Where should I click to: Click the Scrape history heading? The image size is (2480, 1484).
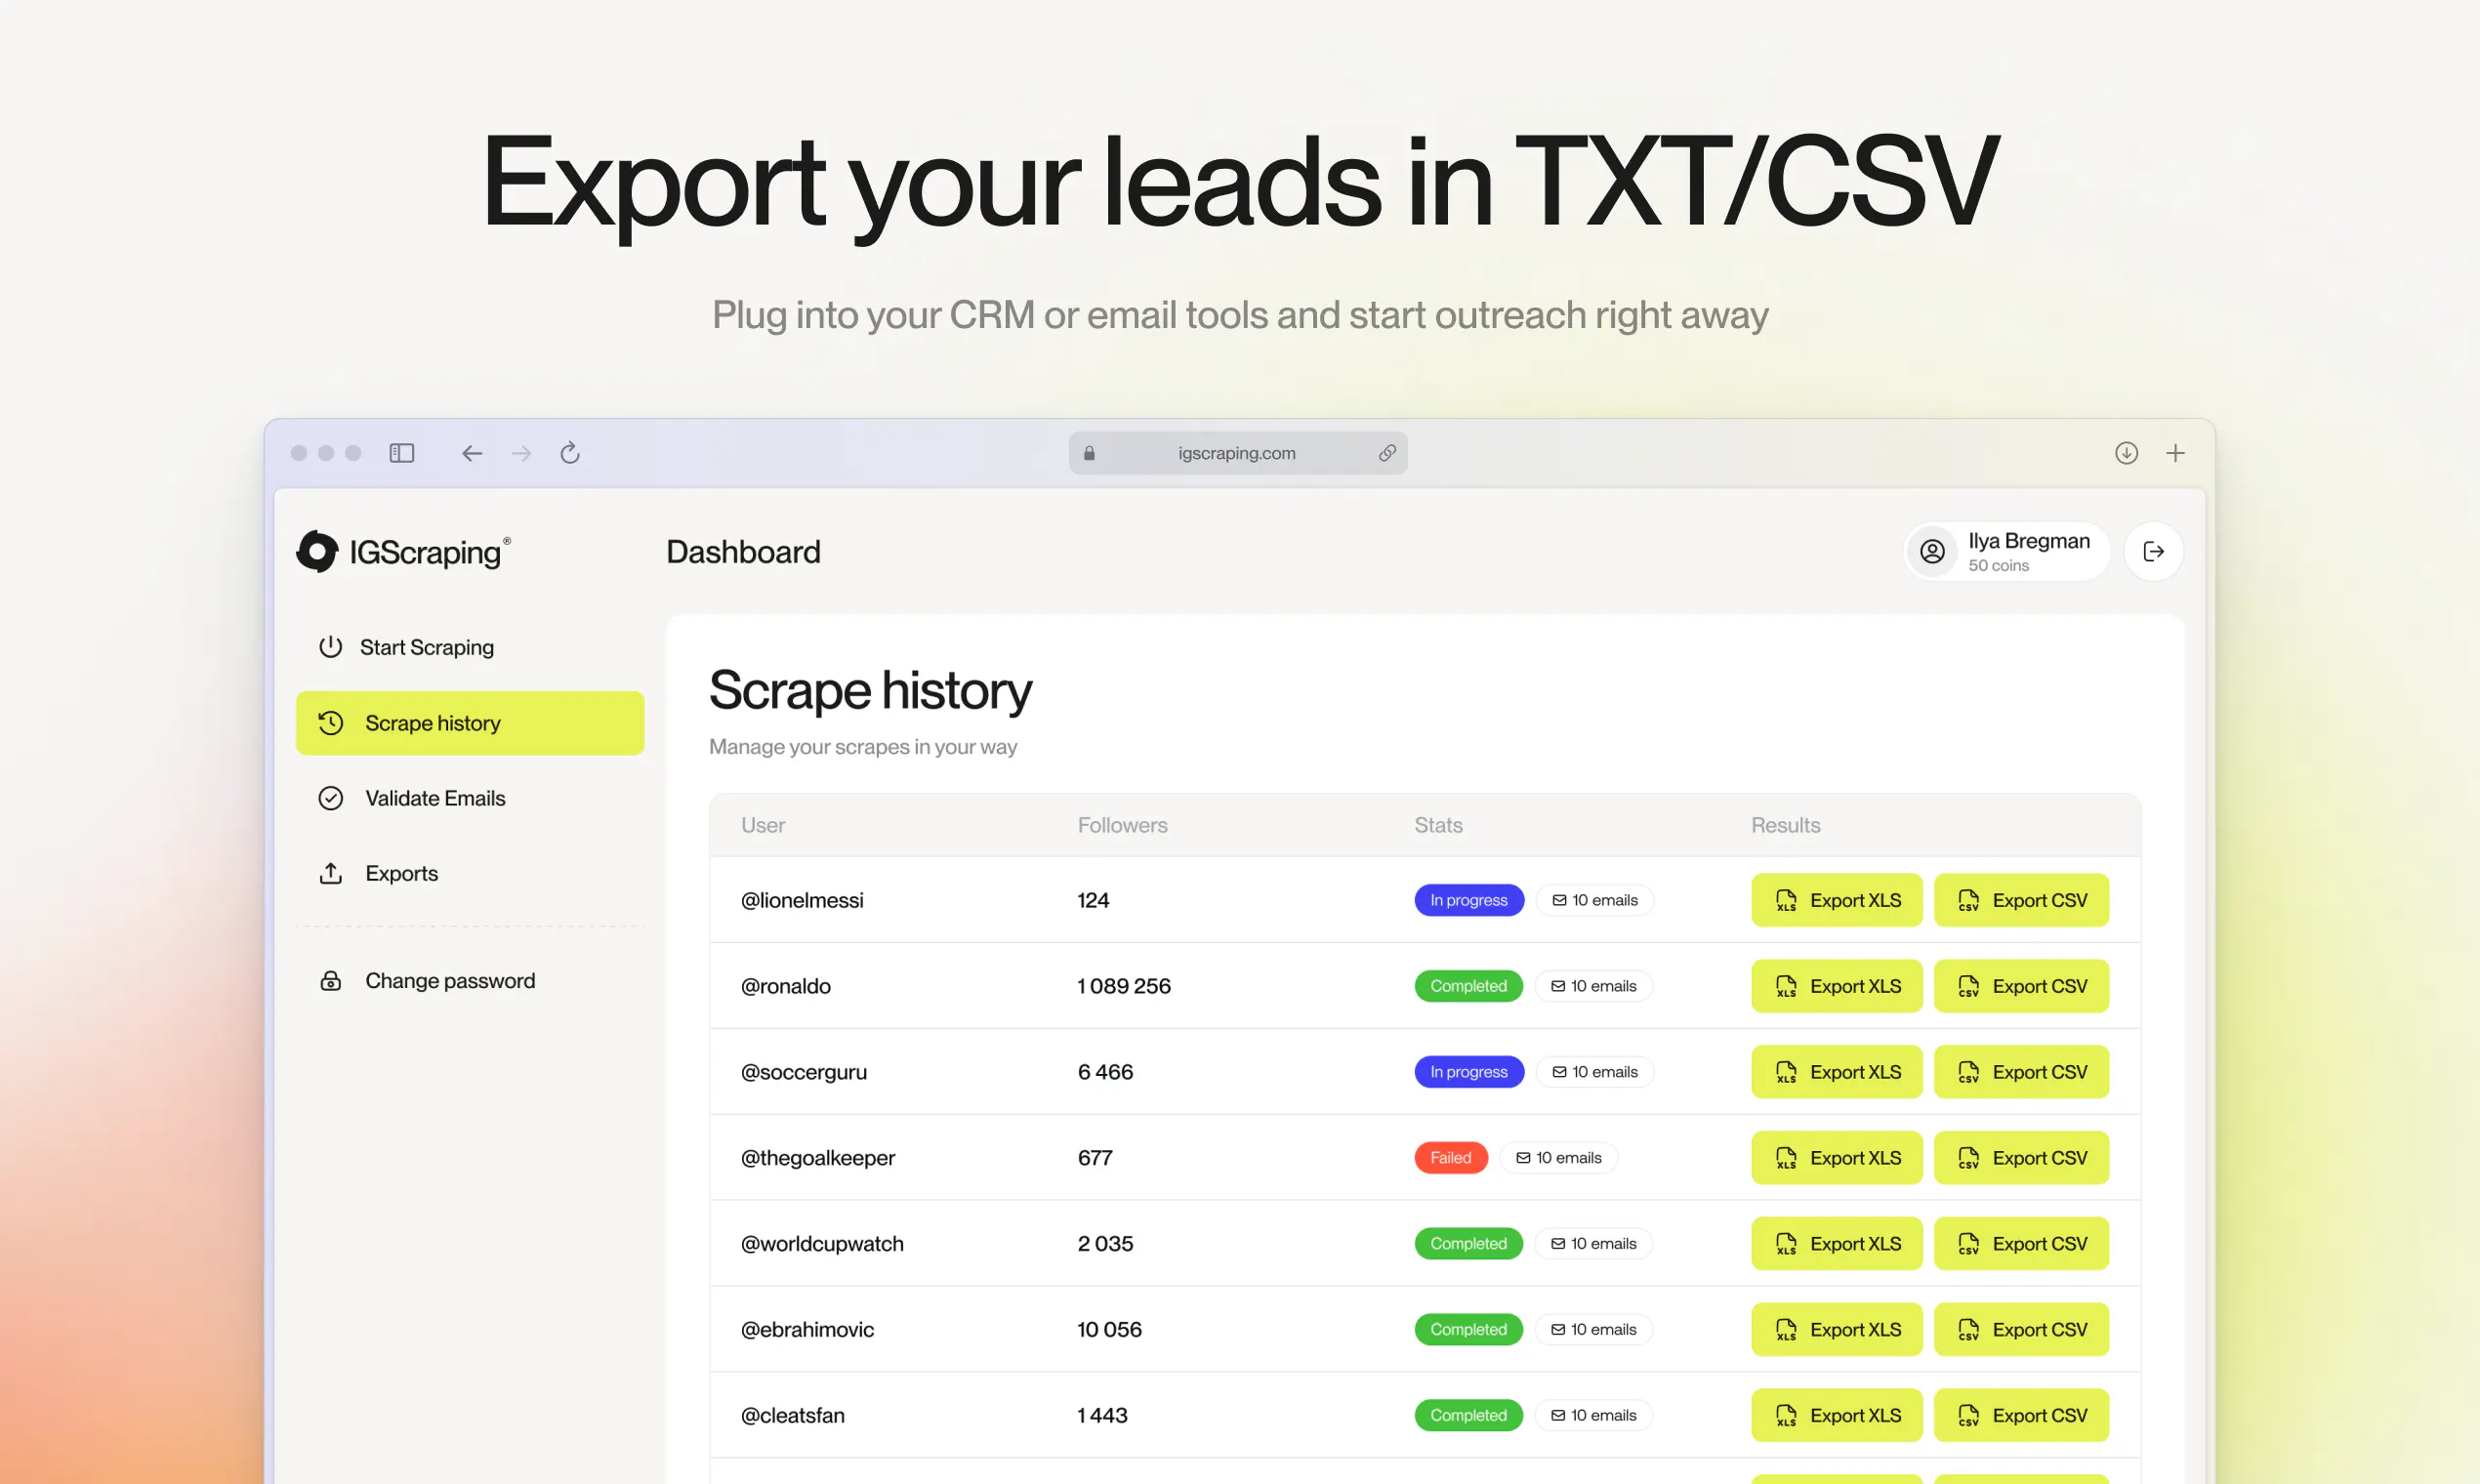pyautogui.click(x=870, y=690)
